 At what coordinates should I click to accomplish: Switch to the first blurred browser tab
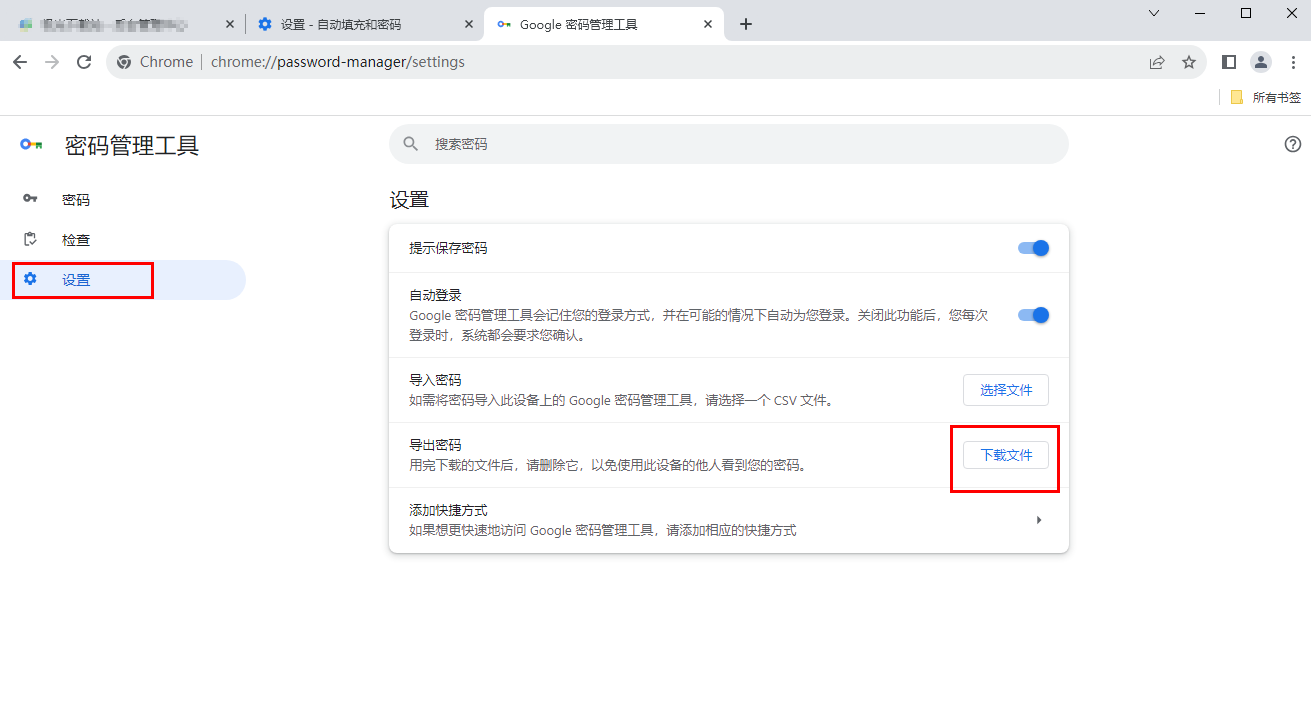(x=126, y=24)
